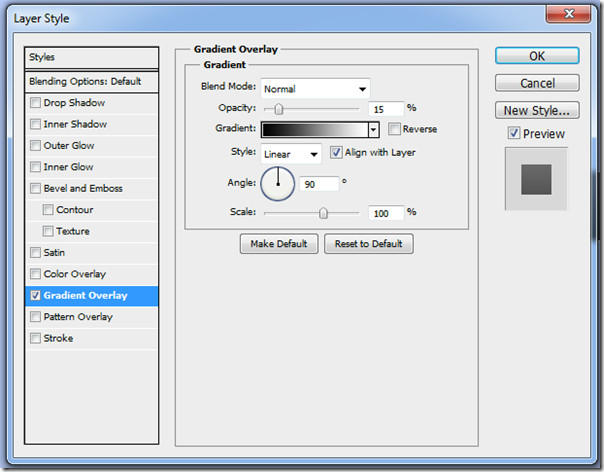604x472 pixels.
Task: Enable the Reverse checkbox
Action: 394,129
